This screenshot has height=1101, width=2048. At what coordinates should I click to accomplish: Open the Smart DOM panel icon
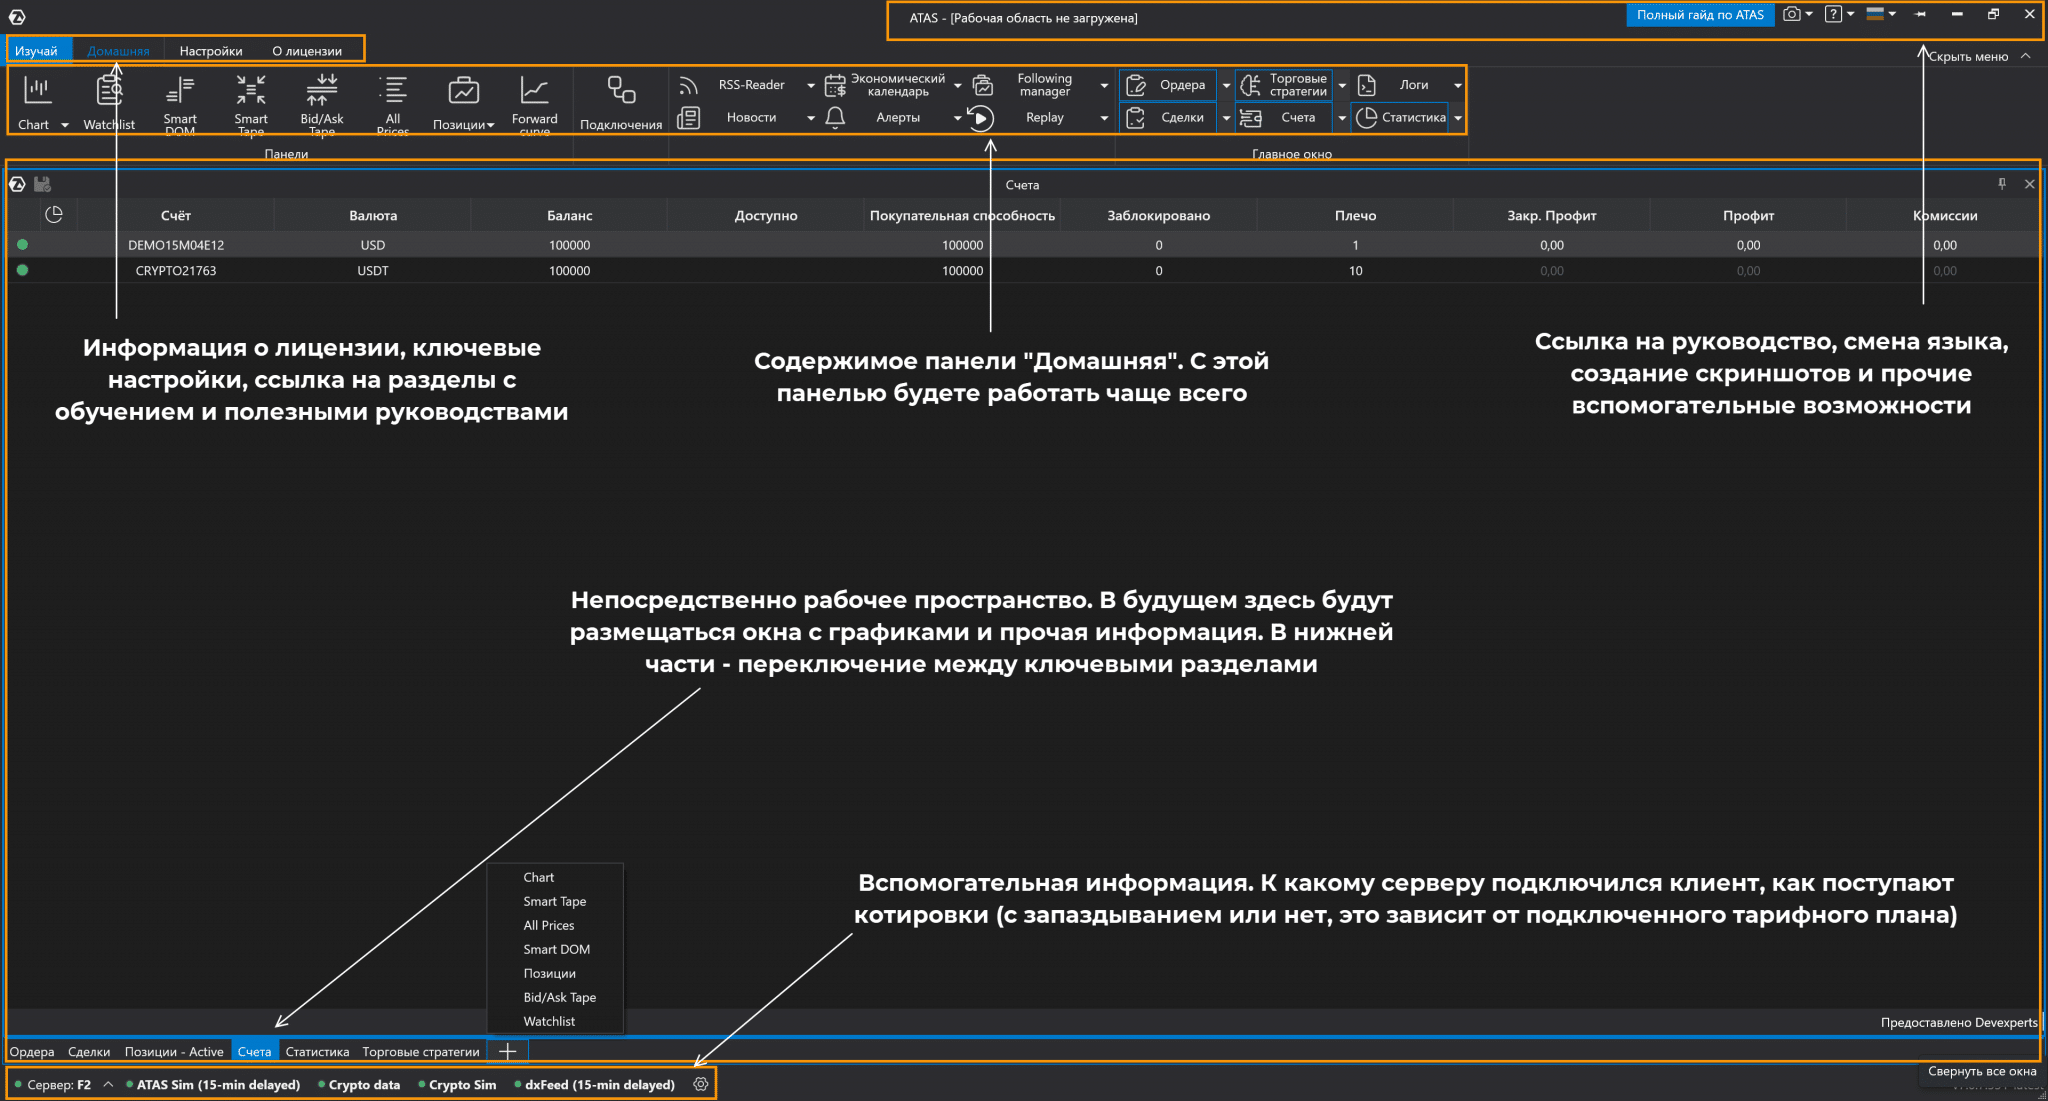[180, 93]
